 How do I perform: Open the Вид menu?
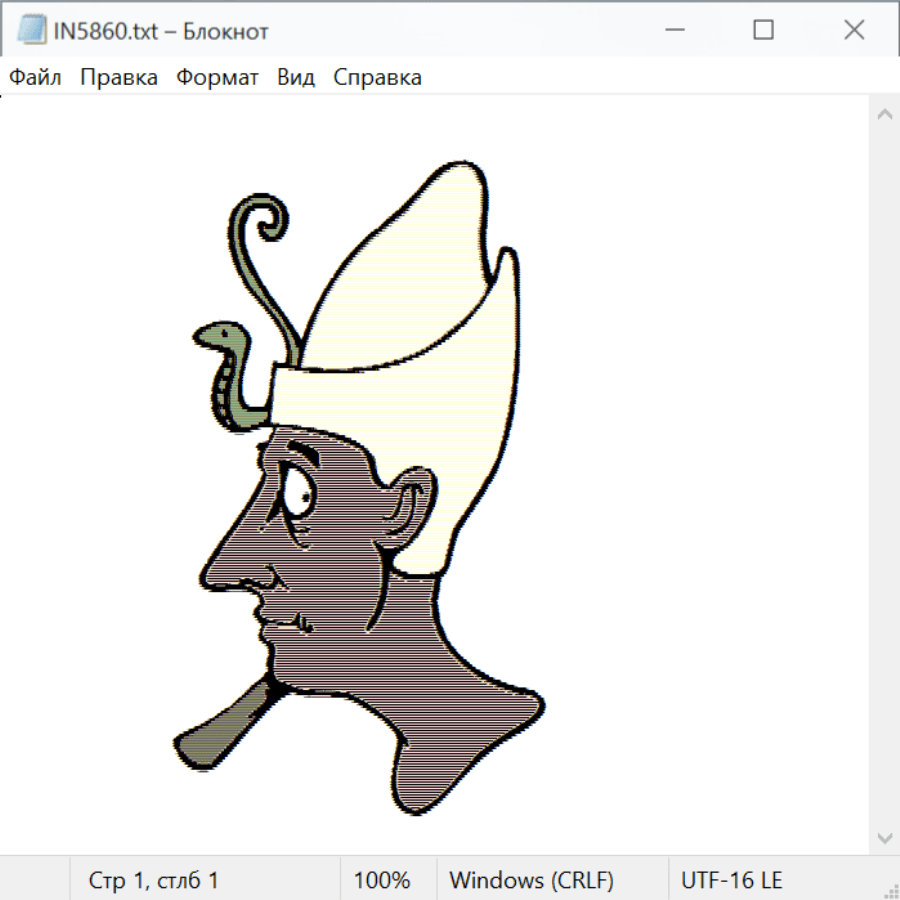point(295,77)
